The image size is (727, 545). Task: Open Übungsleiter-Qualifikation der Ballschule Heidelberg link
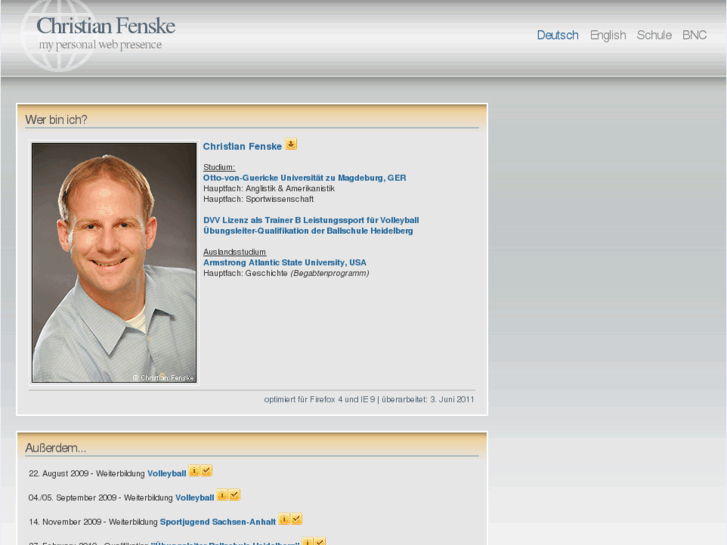pos(308,231)
